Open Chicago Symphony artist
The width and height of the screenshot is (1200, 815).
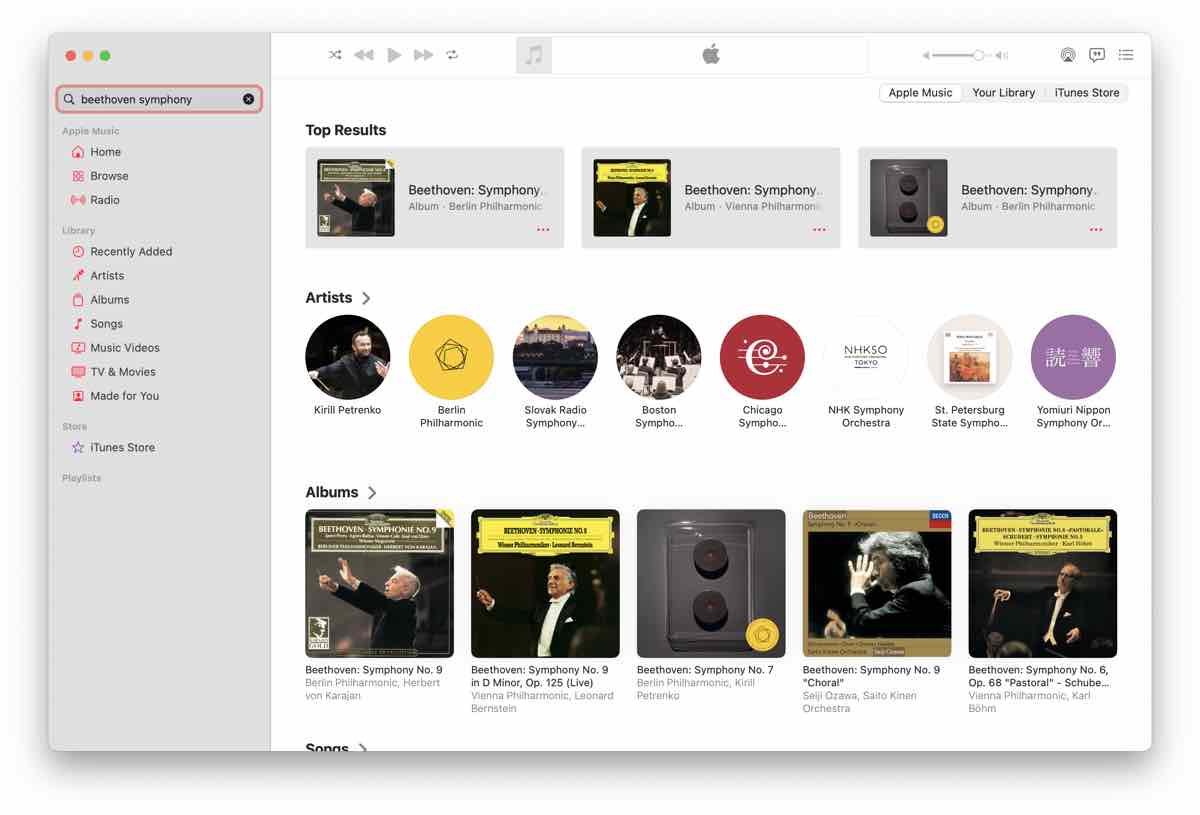point(762,357)
